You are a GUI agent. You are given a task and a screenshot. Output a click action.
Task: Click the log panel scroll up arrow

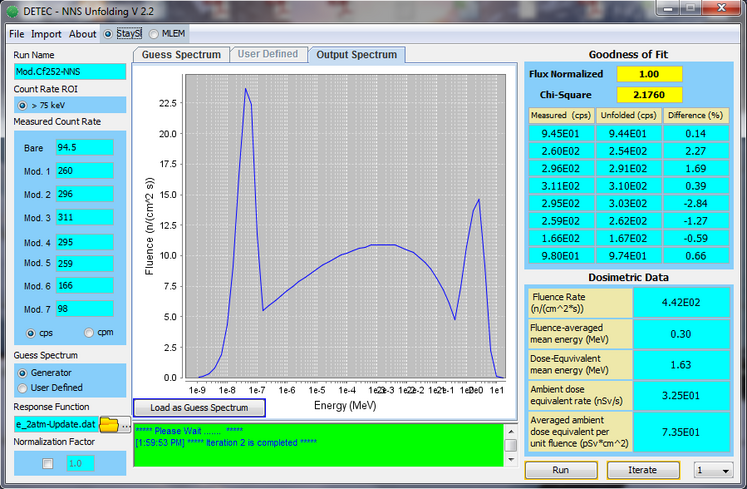[511, 431]
